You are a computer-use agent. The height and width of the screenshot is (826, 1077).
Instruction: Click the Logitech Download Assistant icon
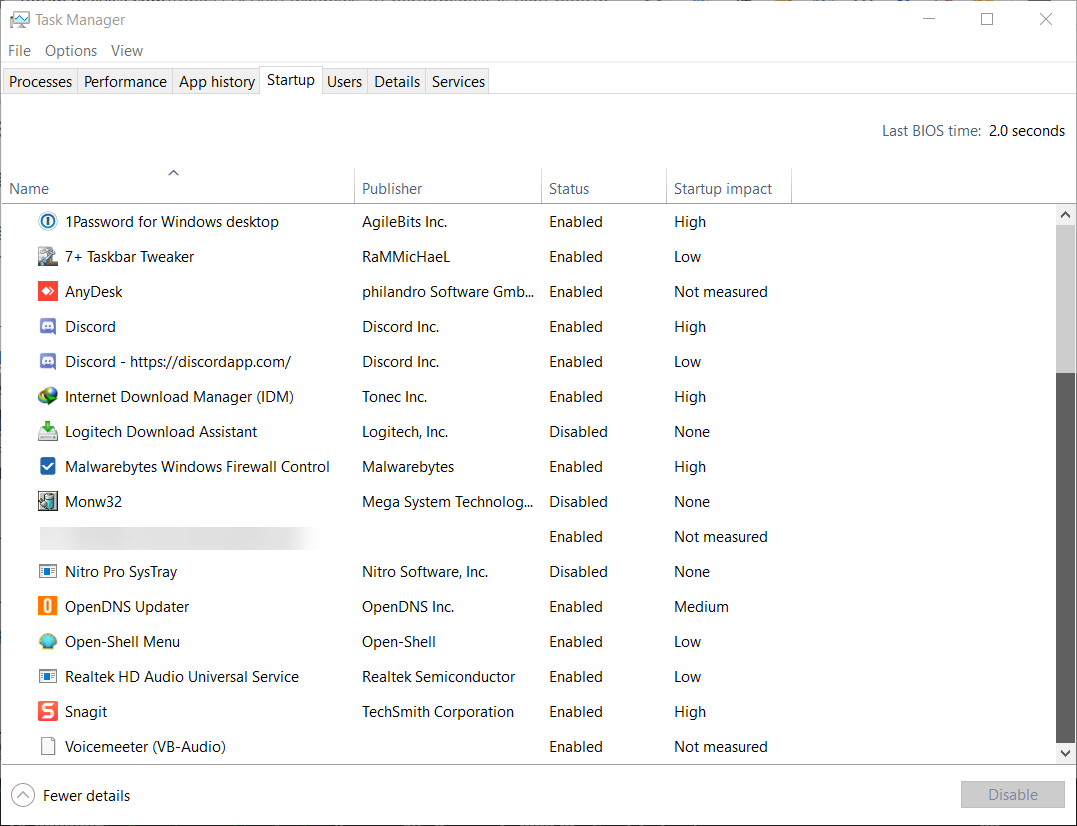click(x=47, y=432)
